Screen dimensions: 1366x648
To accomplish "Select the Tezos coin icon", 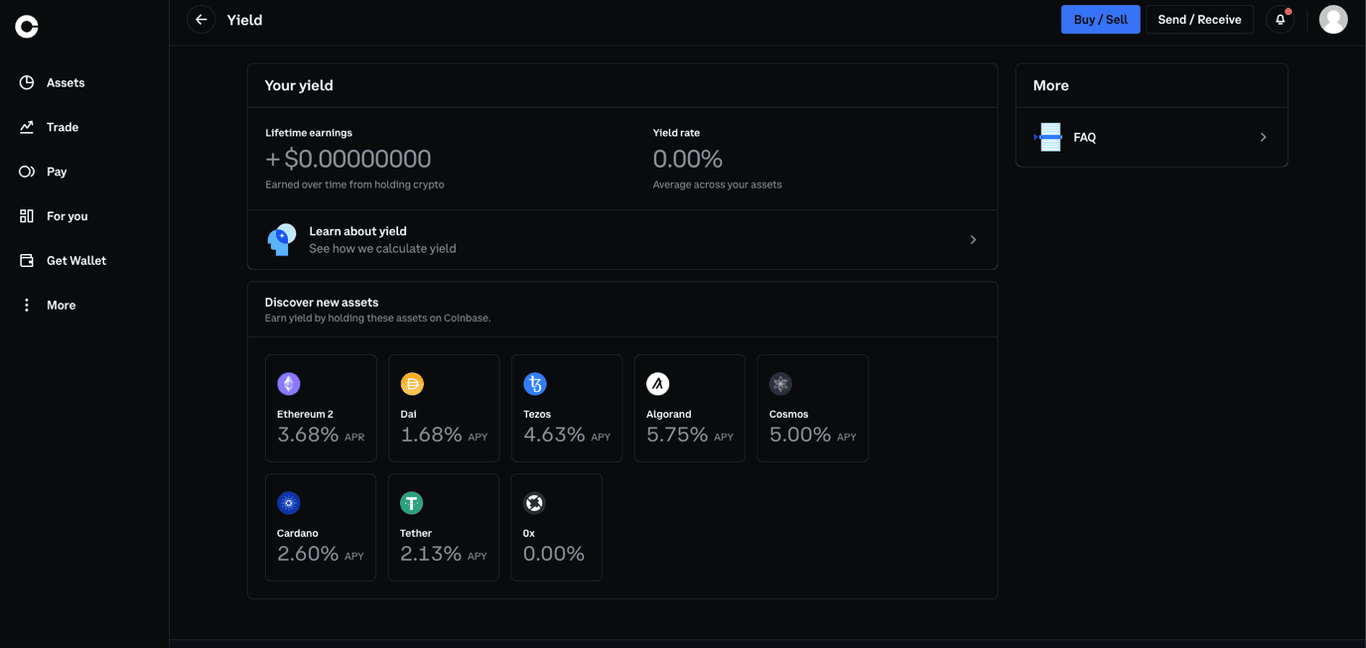I will pos(534,383).
